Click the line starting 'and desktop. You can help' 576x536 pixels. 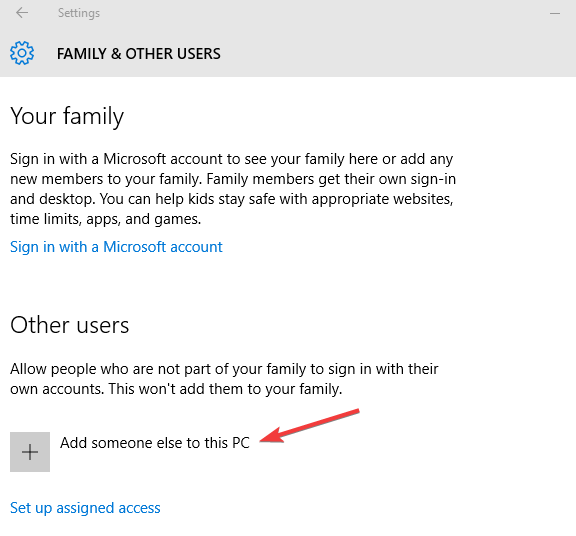coord(232,199)
